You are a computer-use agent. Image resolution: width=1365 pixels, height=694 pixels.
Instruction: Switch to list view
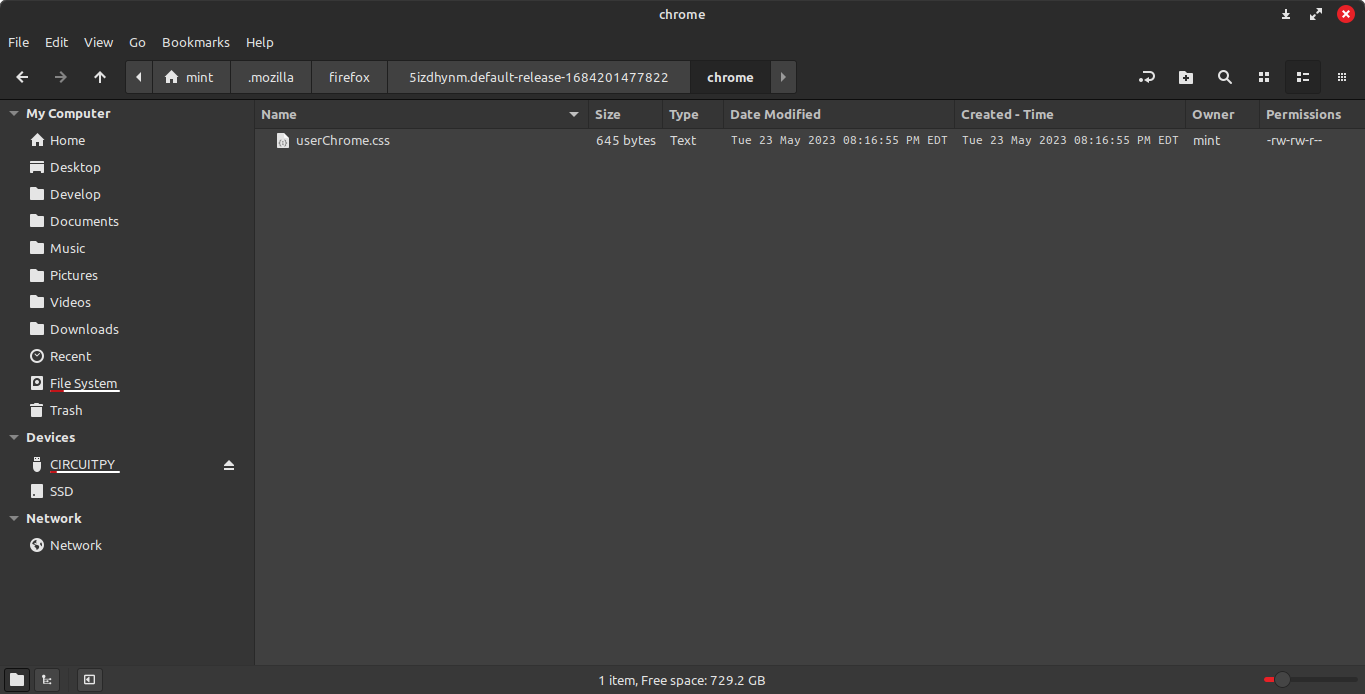(x=1303, y=77)
